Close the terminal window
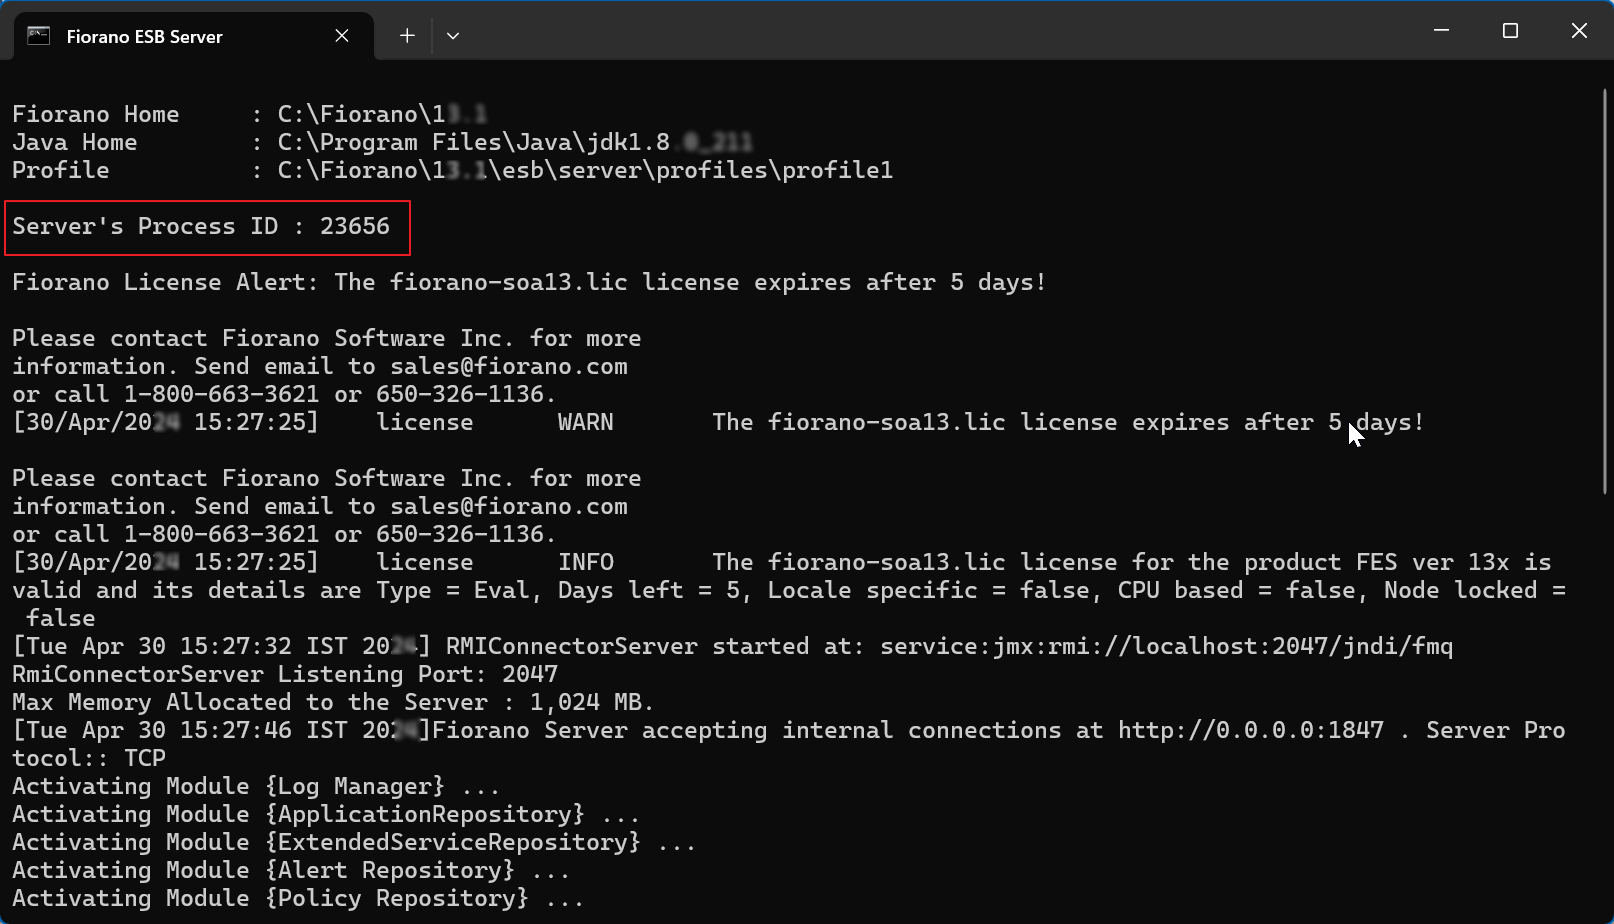Viewport: 1614px width, 924px height. (1579, 31)
